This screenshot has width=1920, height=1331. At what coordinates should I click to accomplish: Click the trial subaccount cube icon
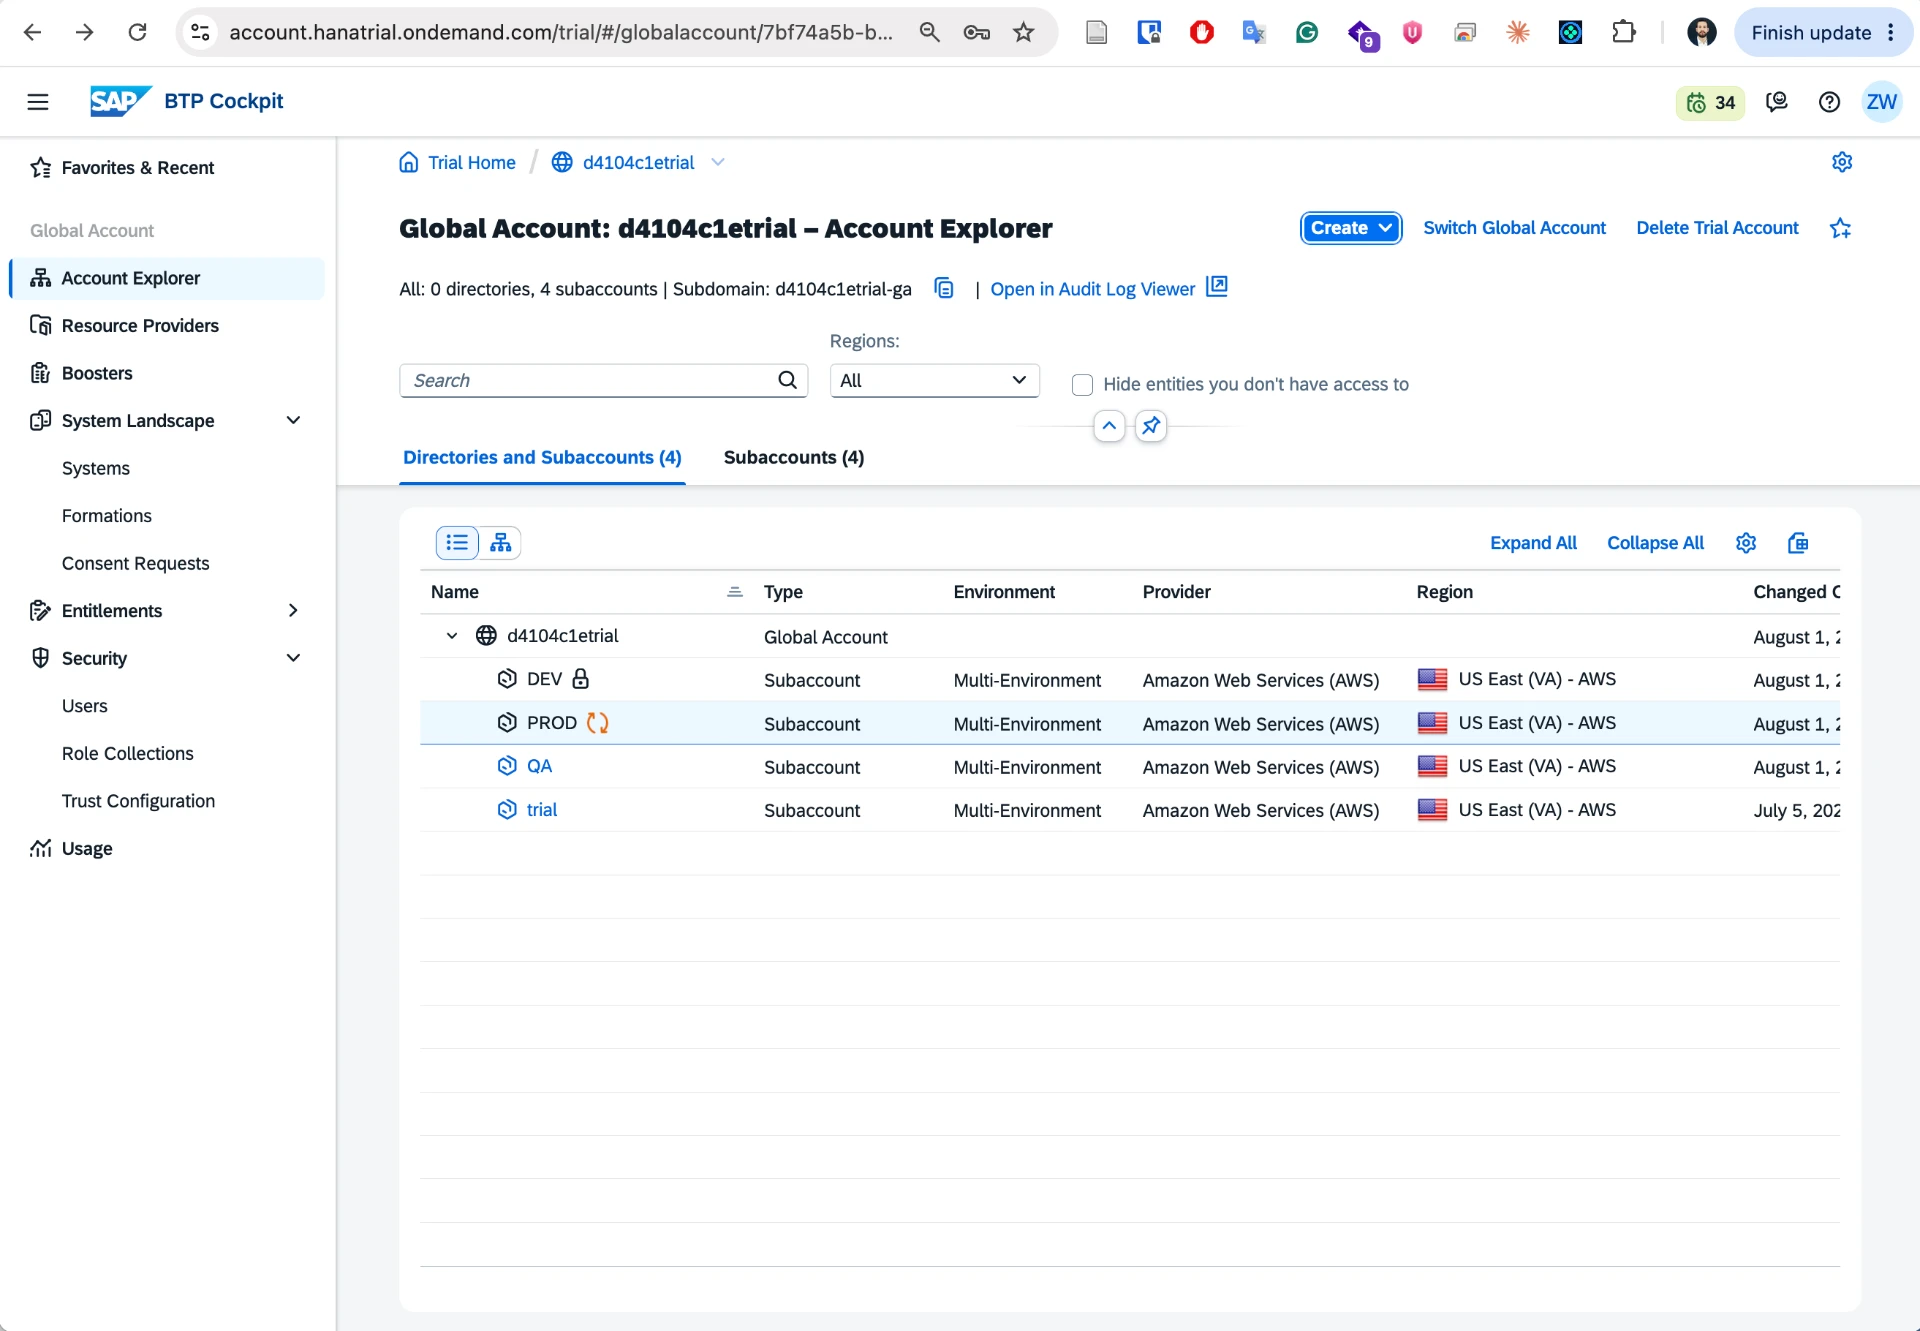507,810
